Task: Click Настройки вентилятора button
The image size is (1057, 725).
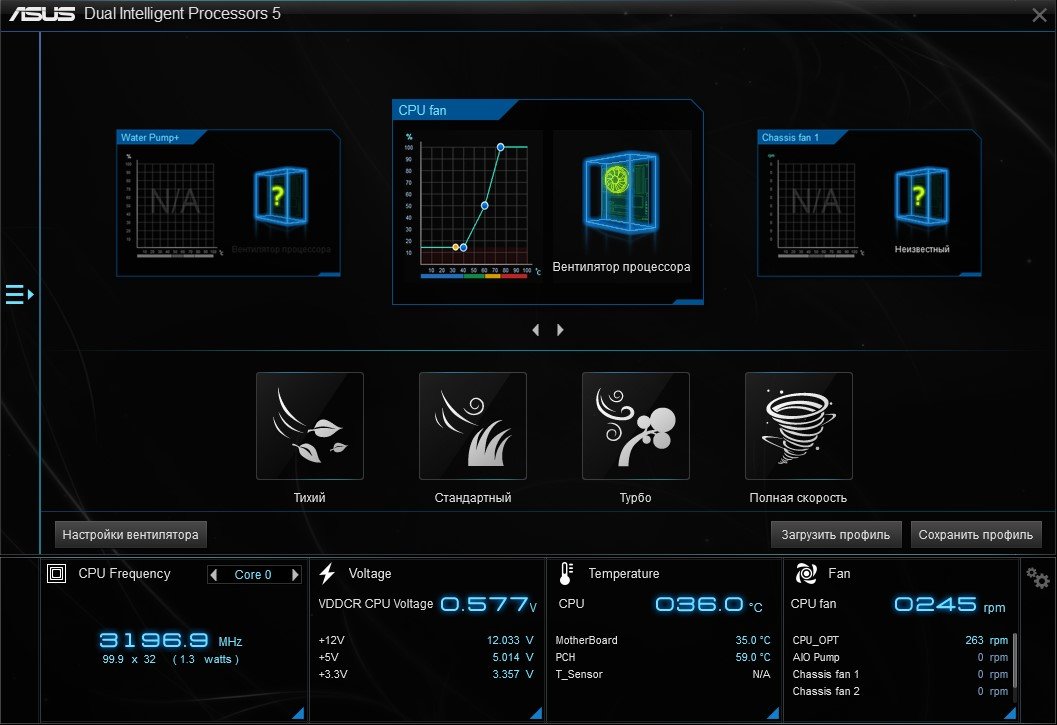Action: point(131,535)
